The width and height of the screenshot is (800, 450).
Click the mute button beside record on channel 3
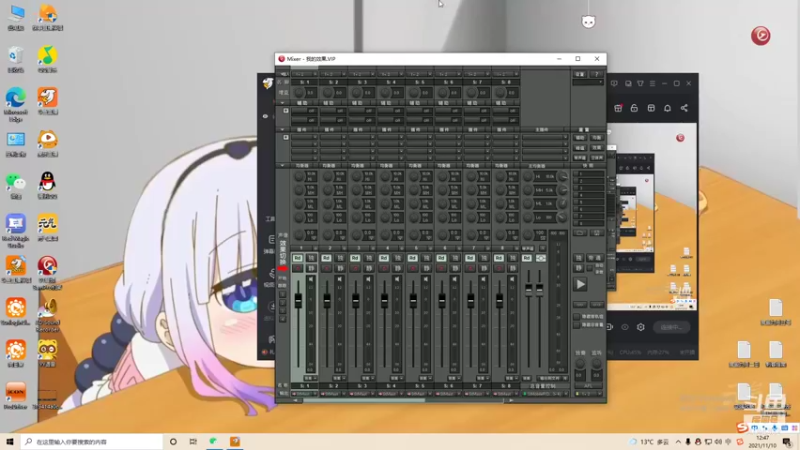pyautogui.click(x=368, y=268)
